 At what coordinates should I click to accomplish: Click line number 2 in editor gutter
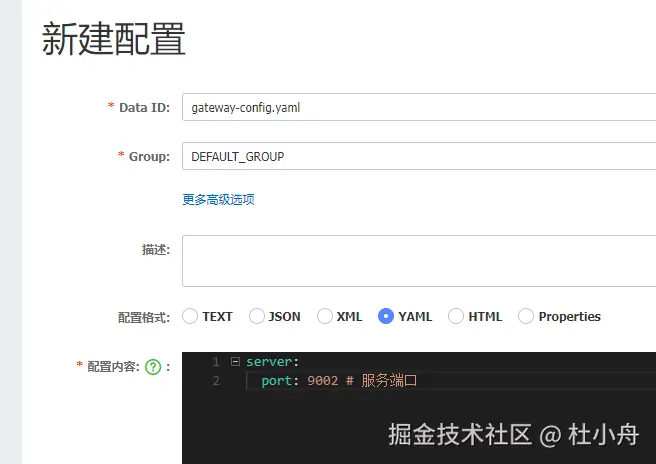215,381
